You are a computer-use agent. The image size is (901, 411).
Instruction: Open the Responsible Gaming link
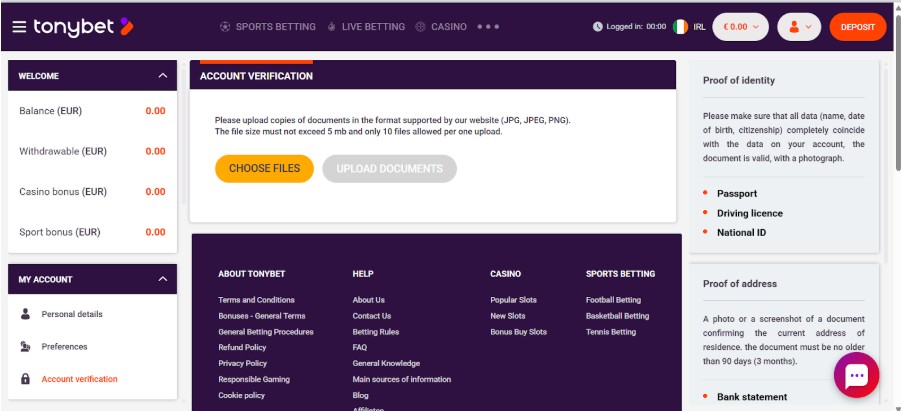(x=254, y=379)
